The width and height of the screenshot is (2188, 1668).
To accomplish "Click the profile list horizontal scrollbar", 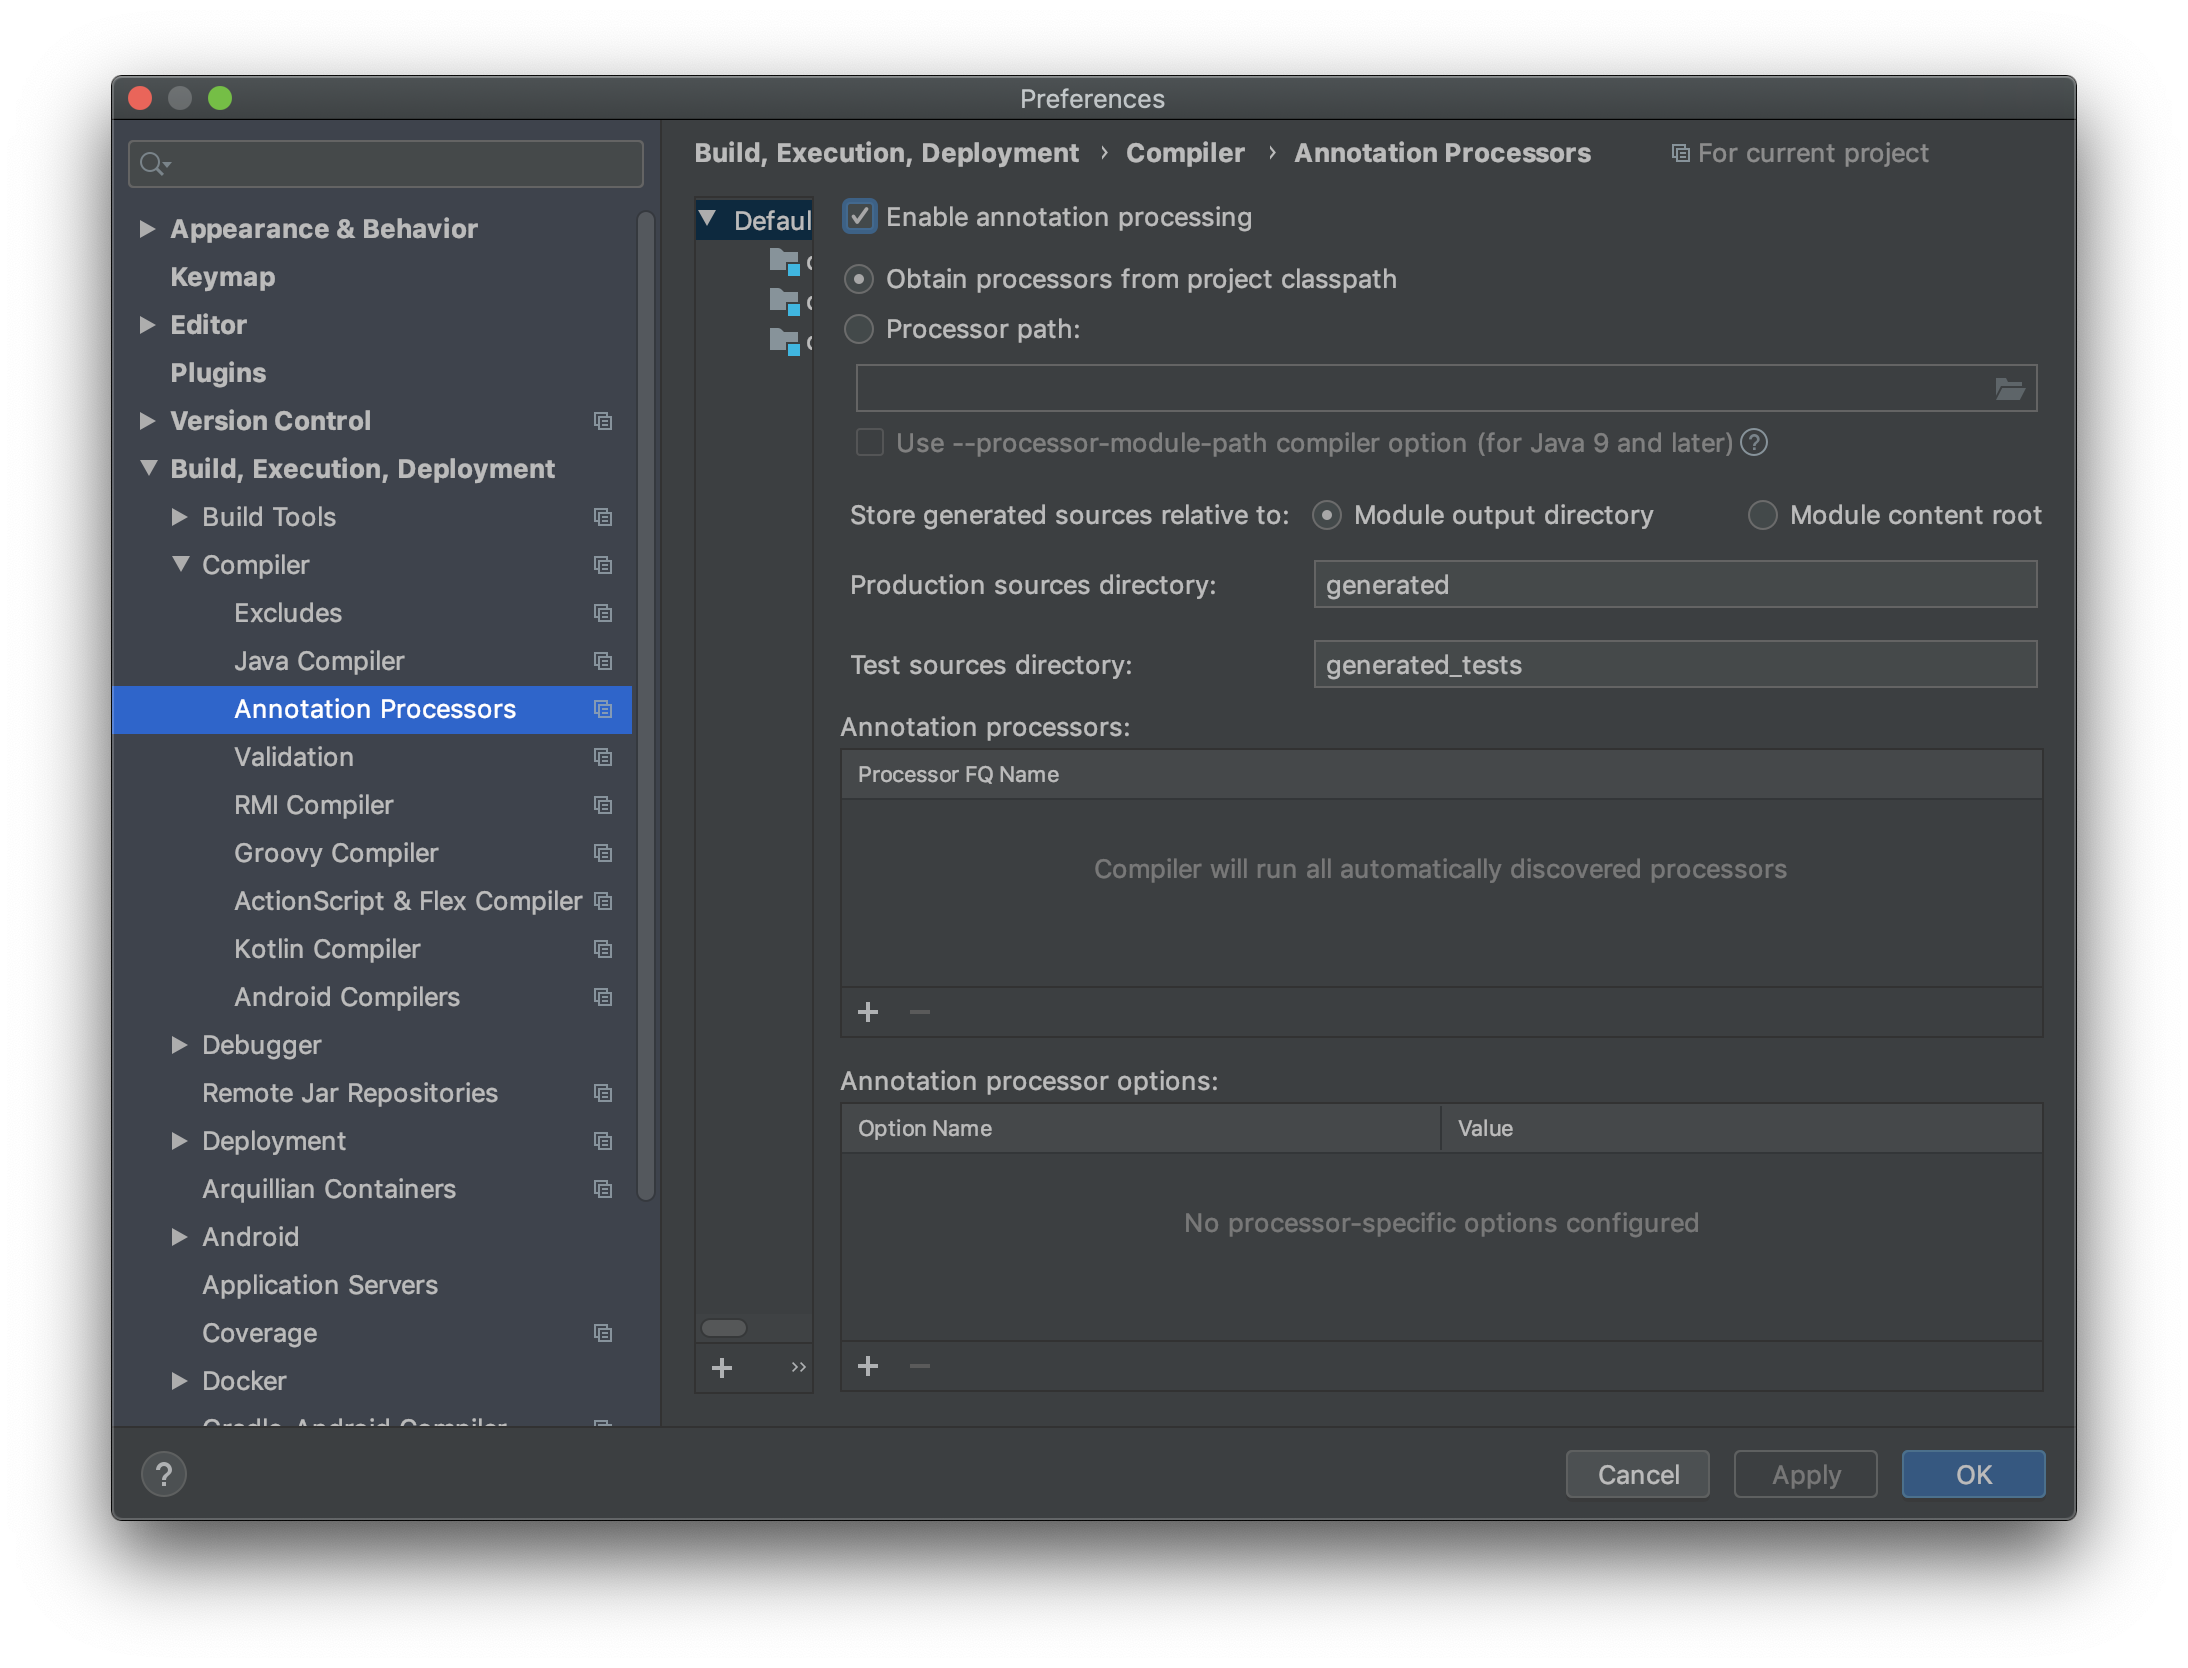I will coord(724,1328).
